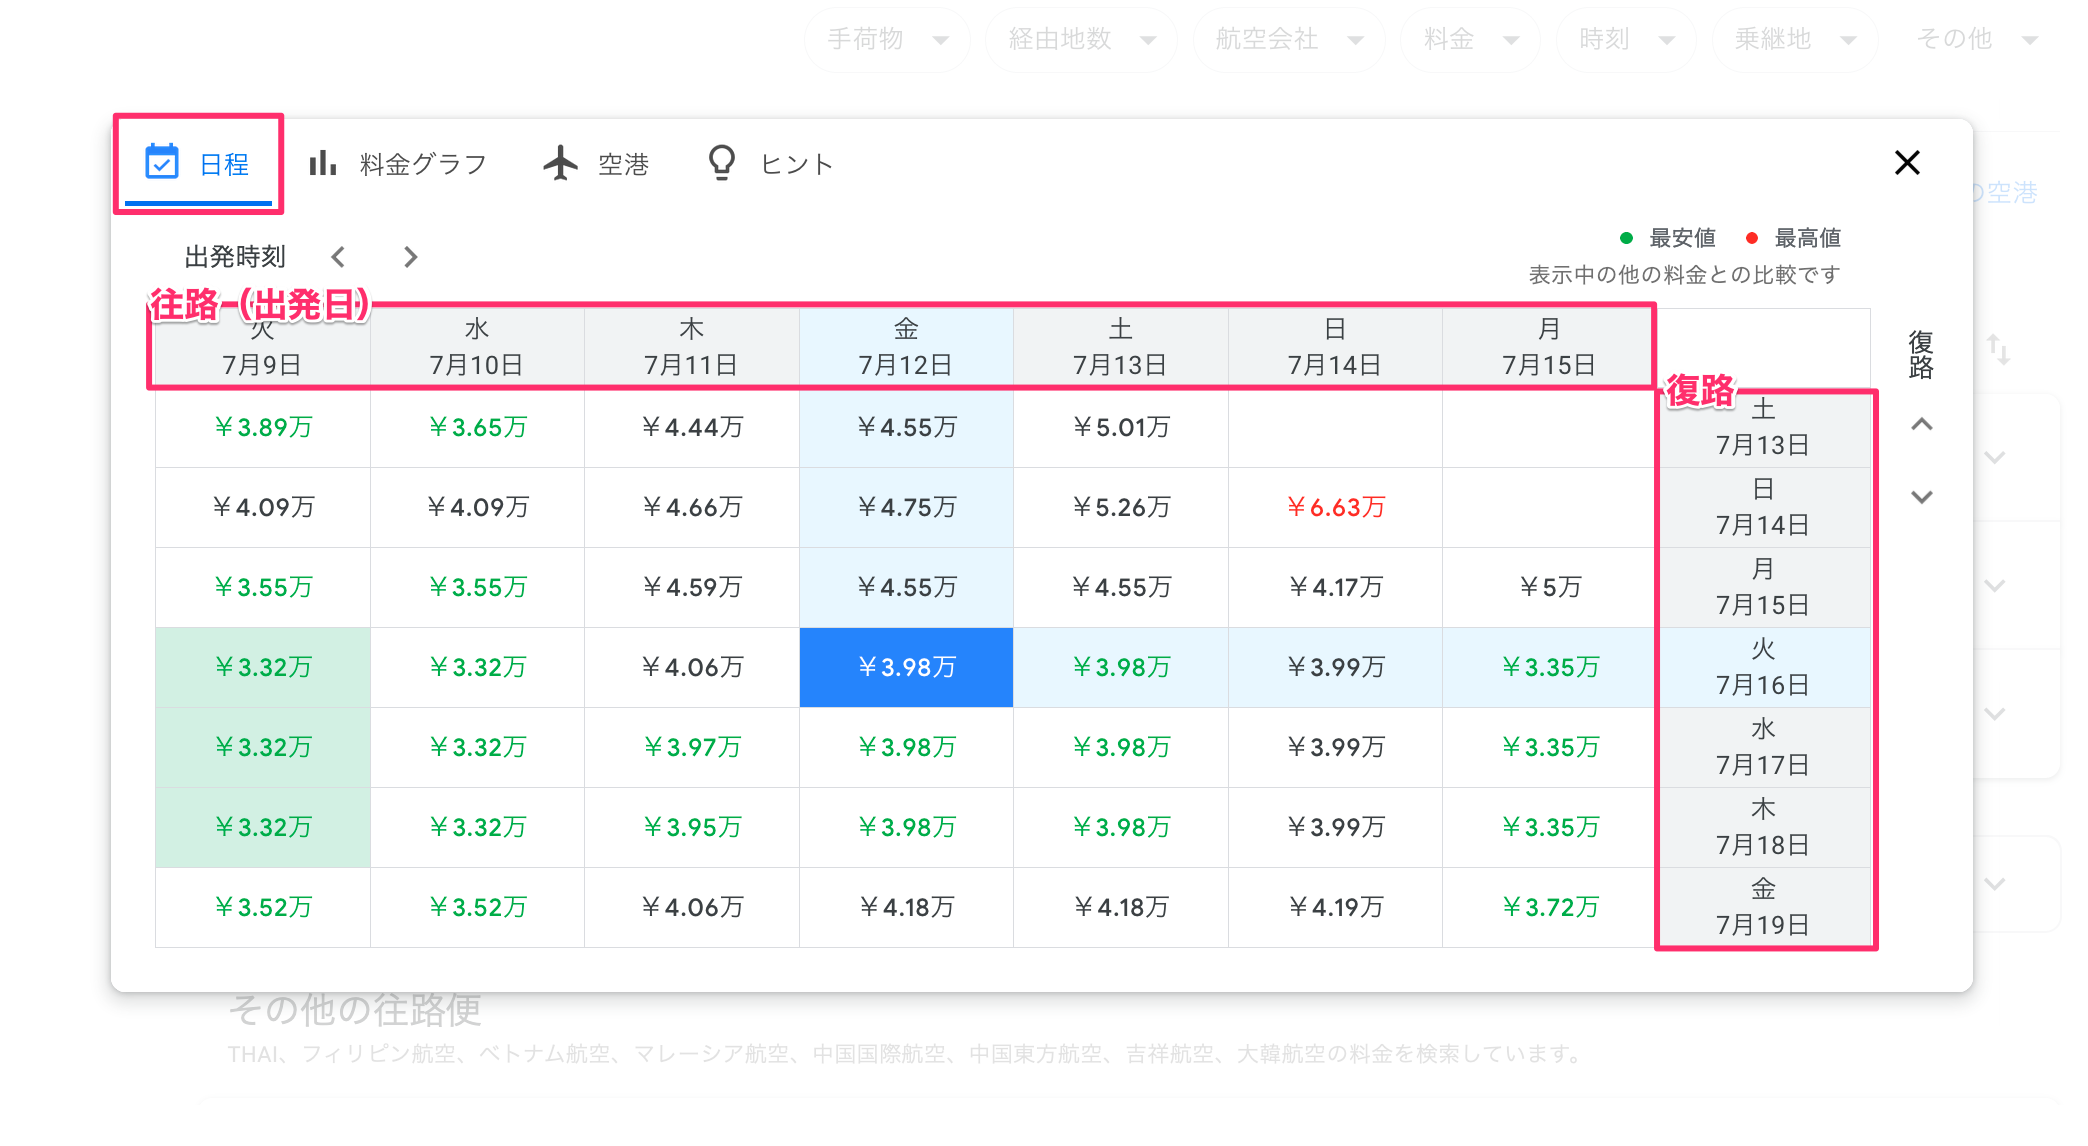The width and height of the screenshot is (2088, 1146).
Task: Switch to the ヒント tab
Action: tap(770, 164)
